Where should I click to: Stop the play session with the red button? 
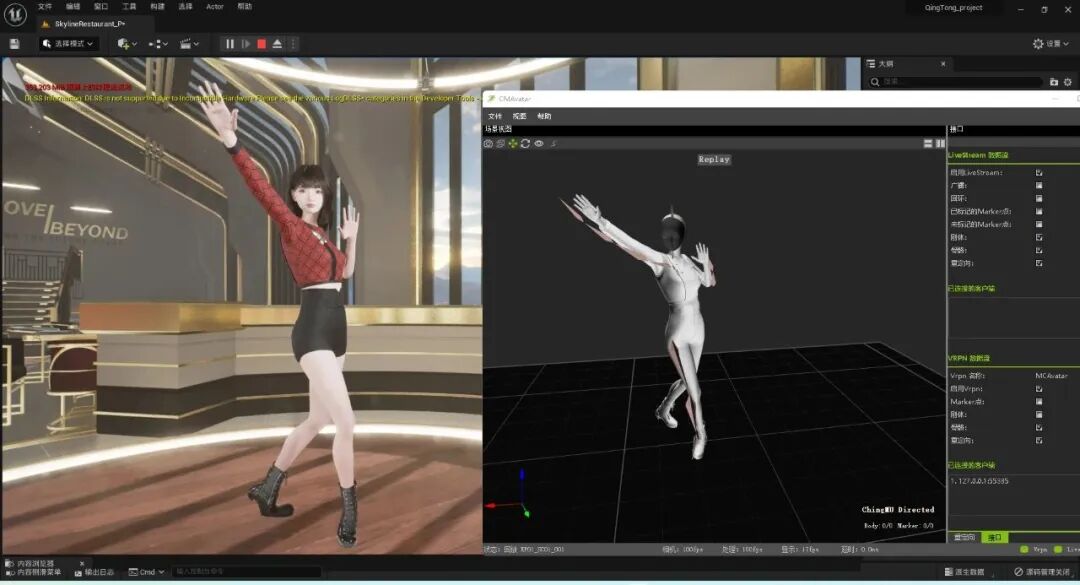tap(262, 44)
